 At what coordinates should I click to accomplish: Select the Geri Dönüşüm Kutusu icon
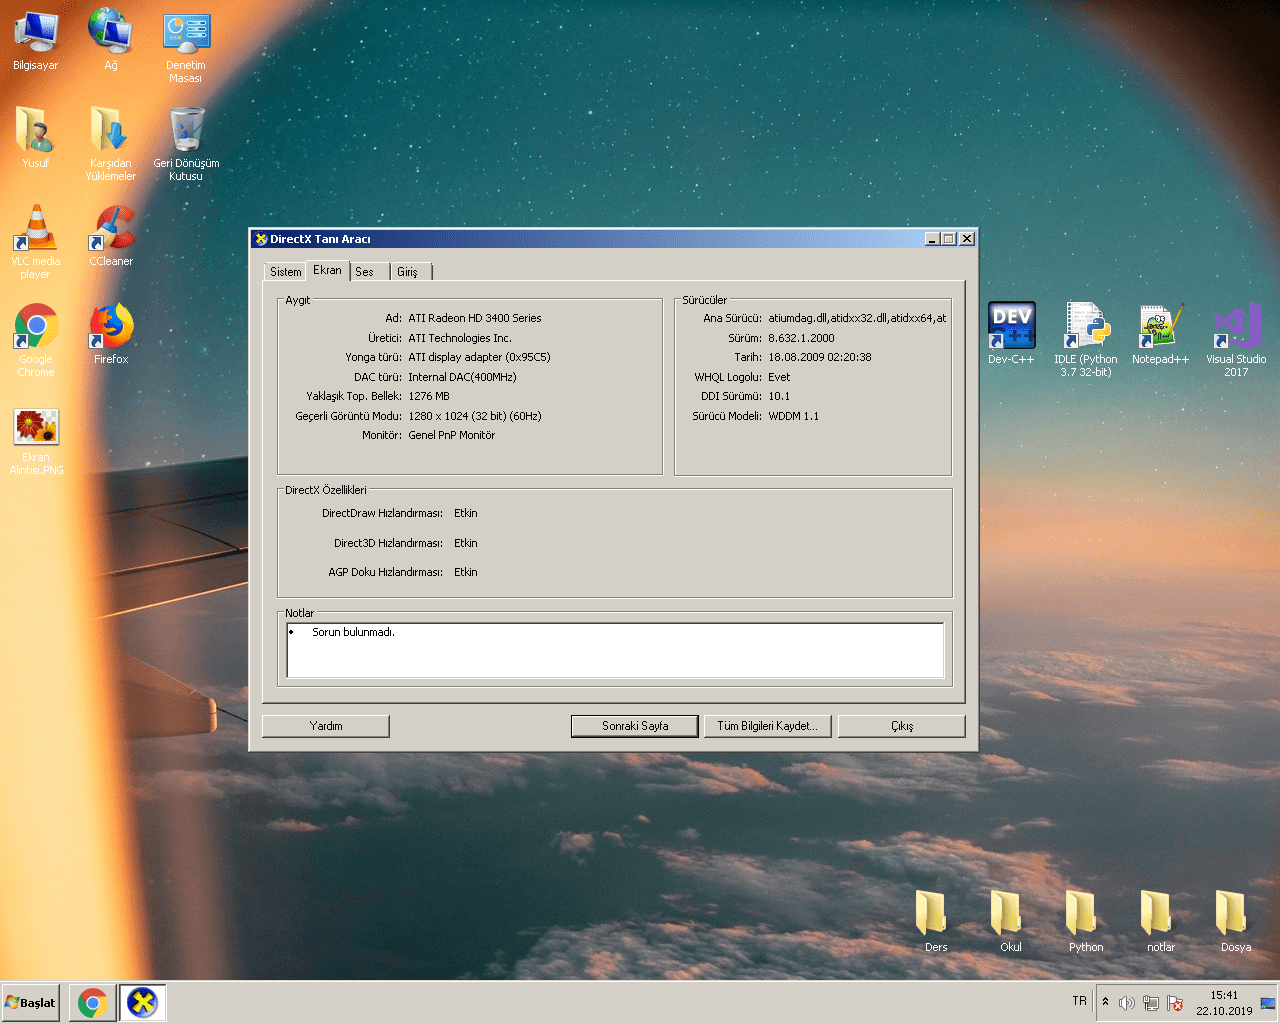click(186, 143)
